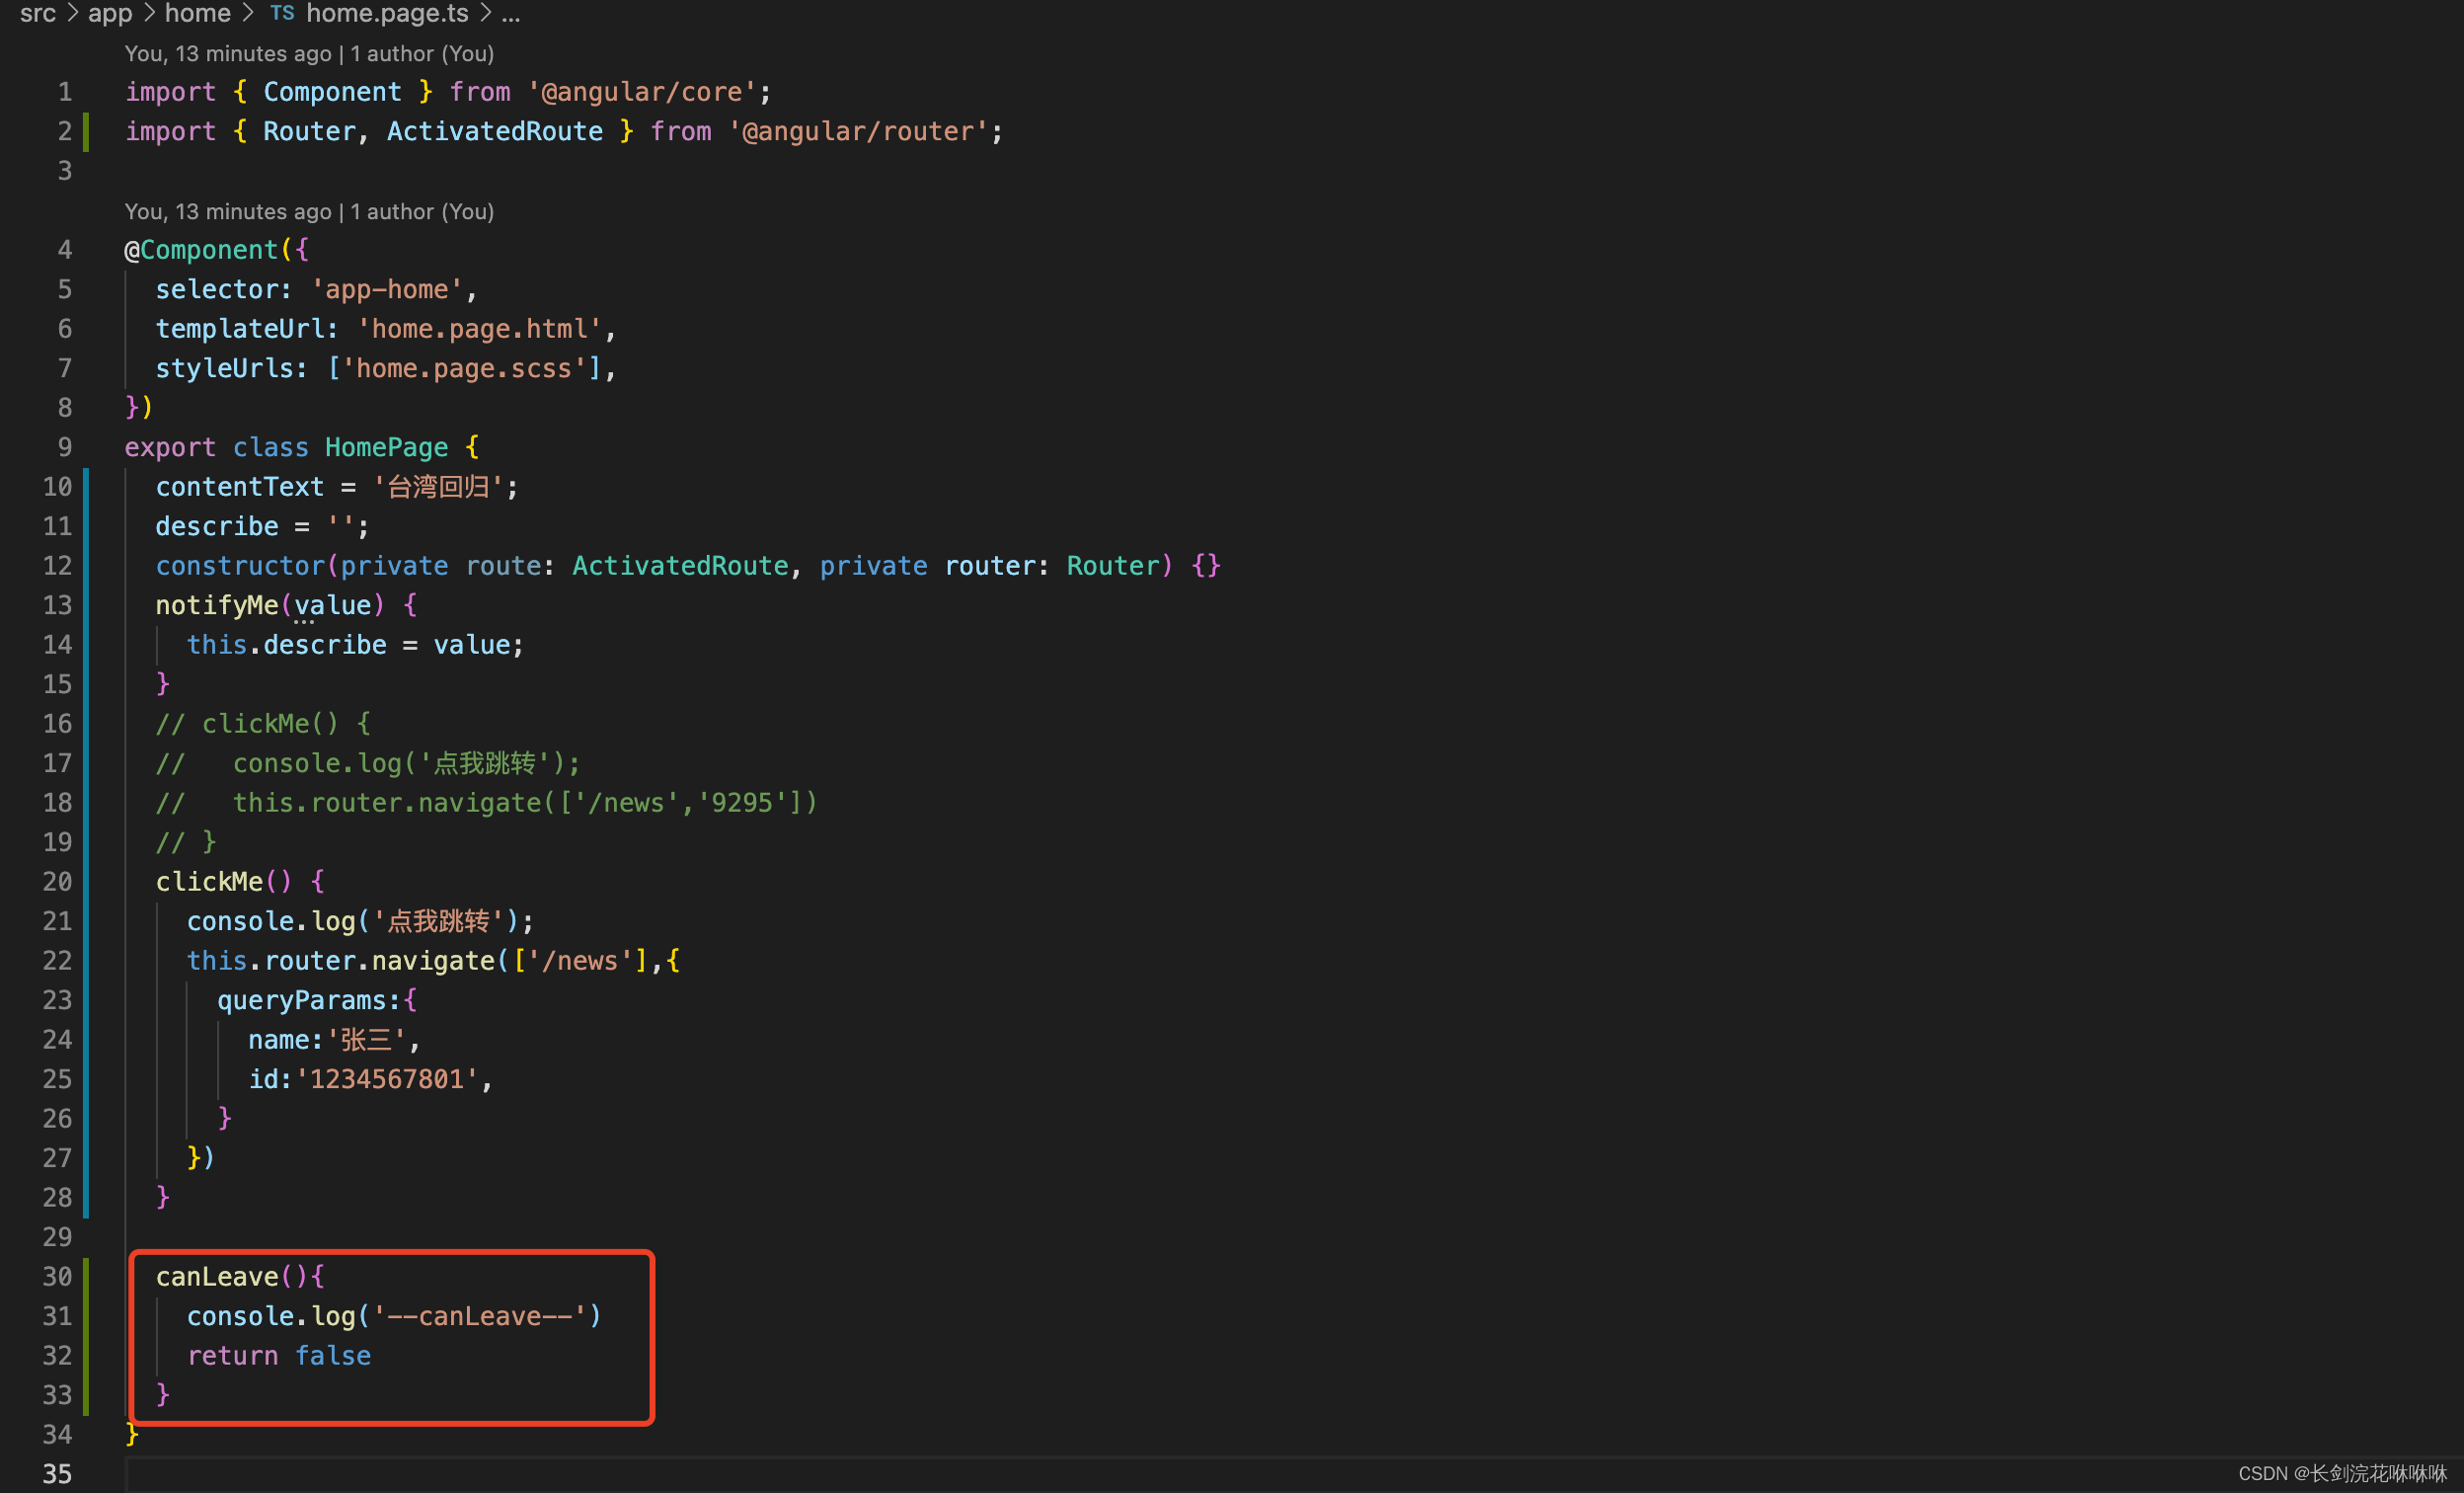Click the breadcrumb ellipsis symbol segment
The image size is (2464, 1493).
point(511,13)
